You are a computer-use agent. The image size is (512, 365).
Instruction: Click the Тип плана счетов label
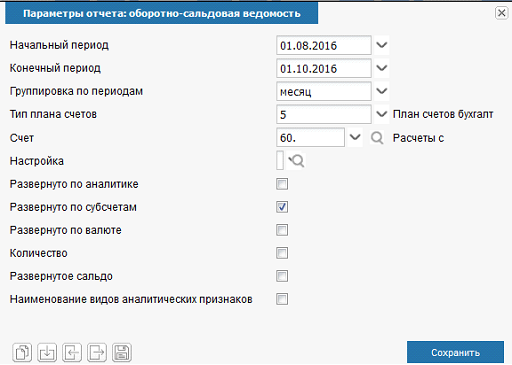[53, 114]
